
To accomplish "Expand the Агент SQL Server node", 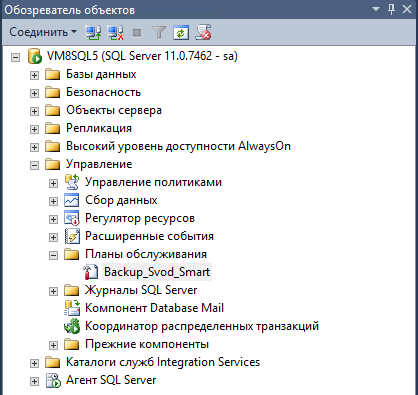I will click(34, 381).
